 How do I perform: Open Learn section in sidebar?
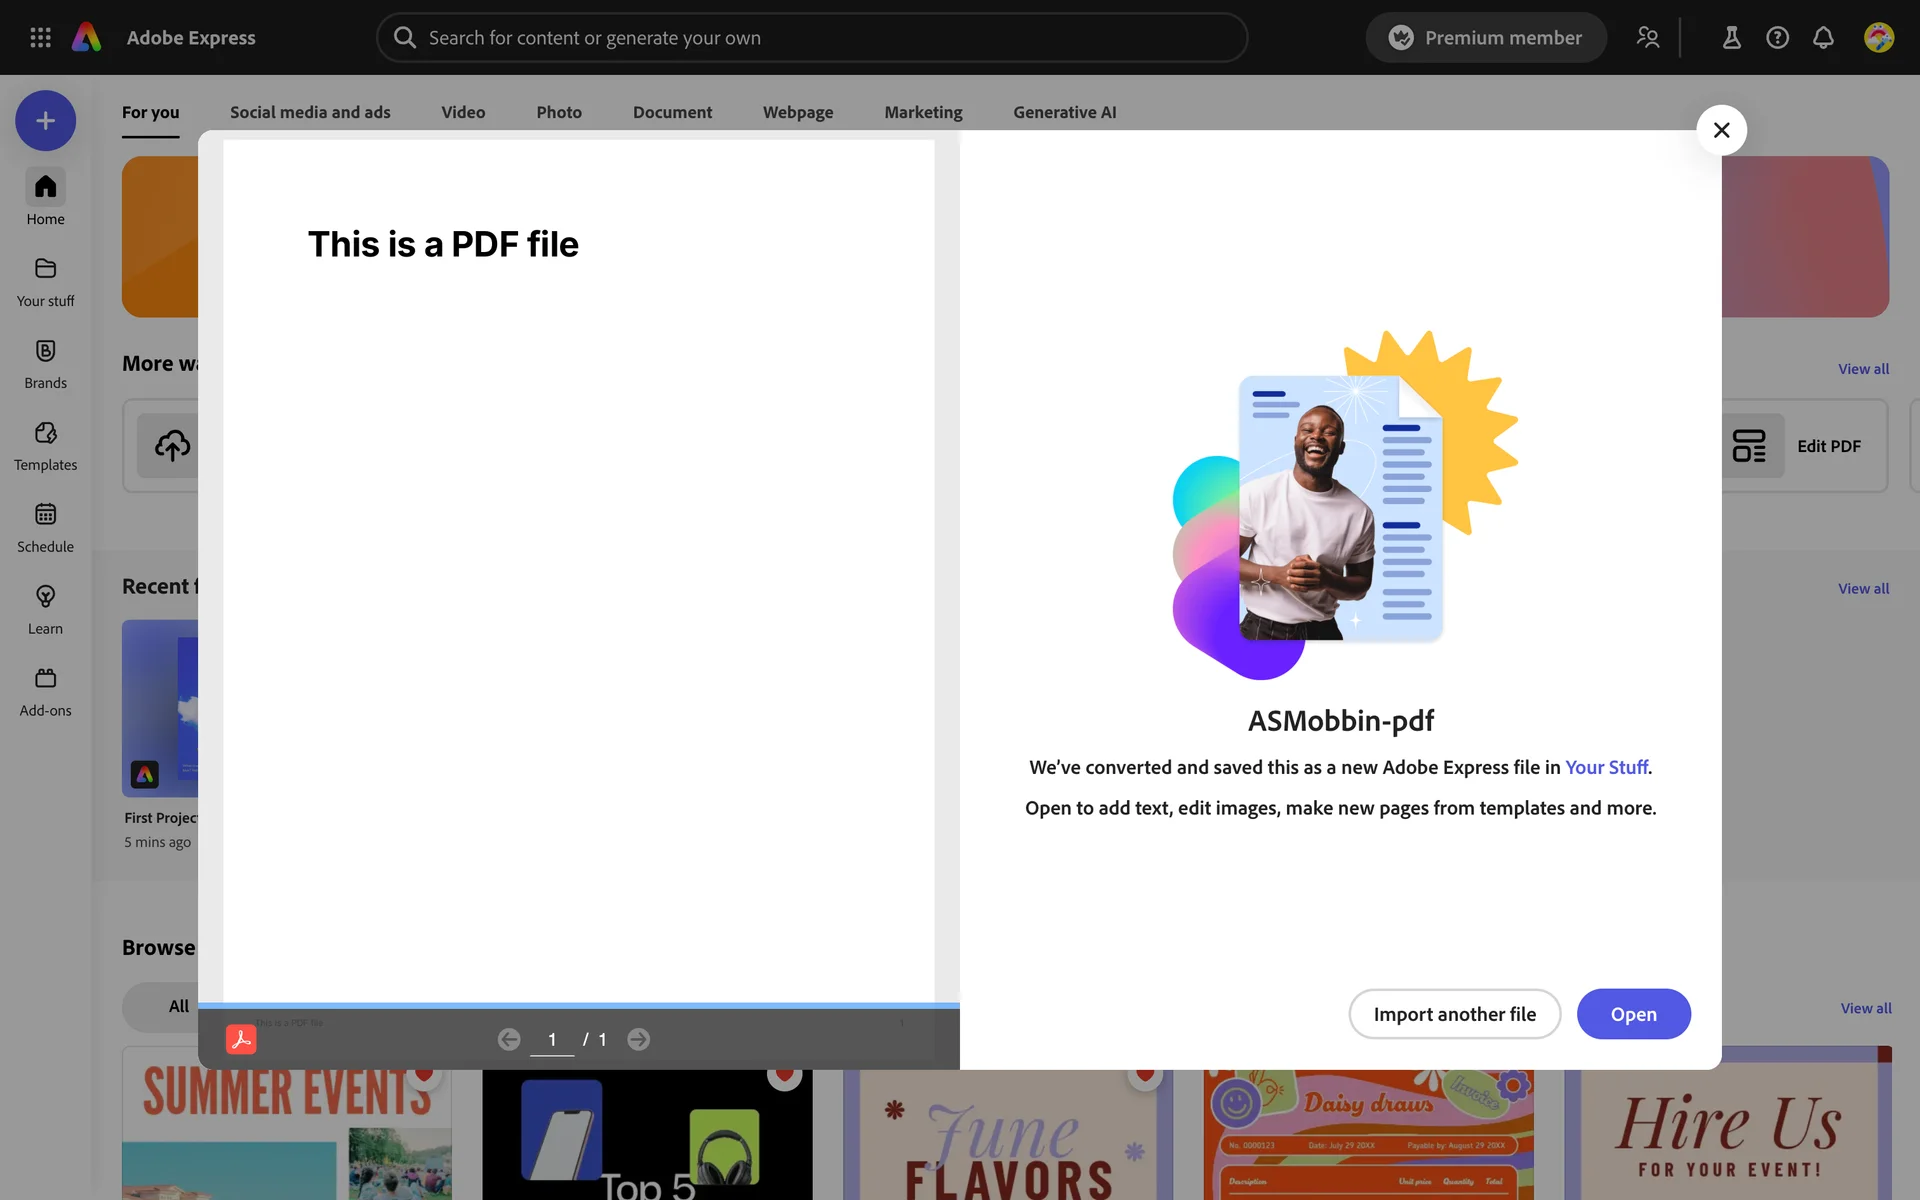pos(45,609)
